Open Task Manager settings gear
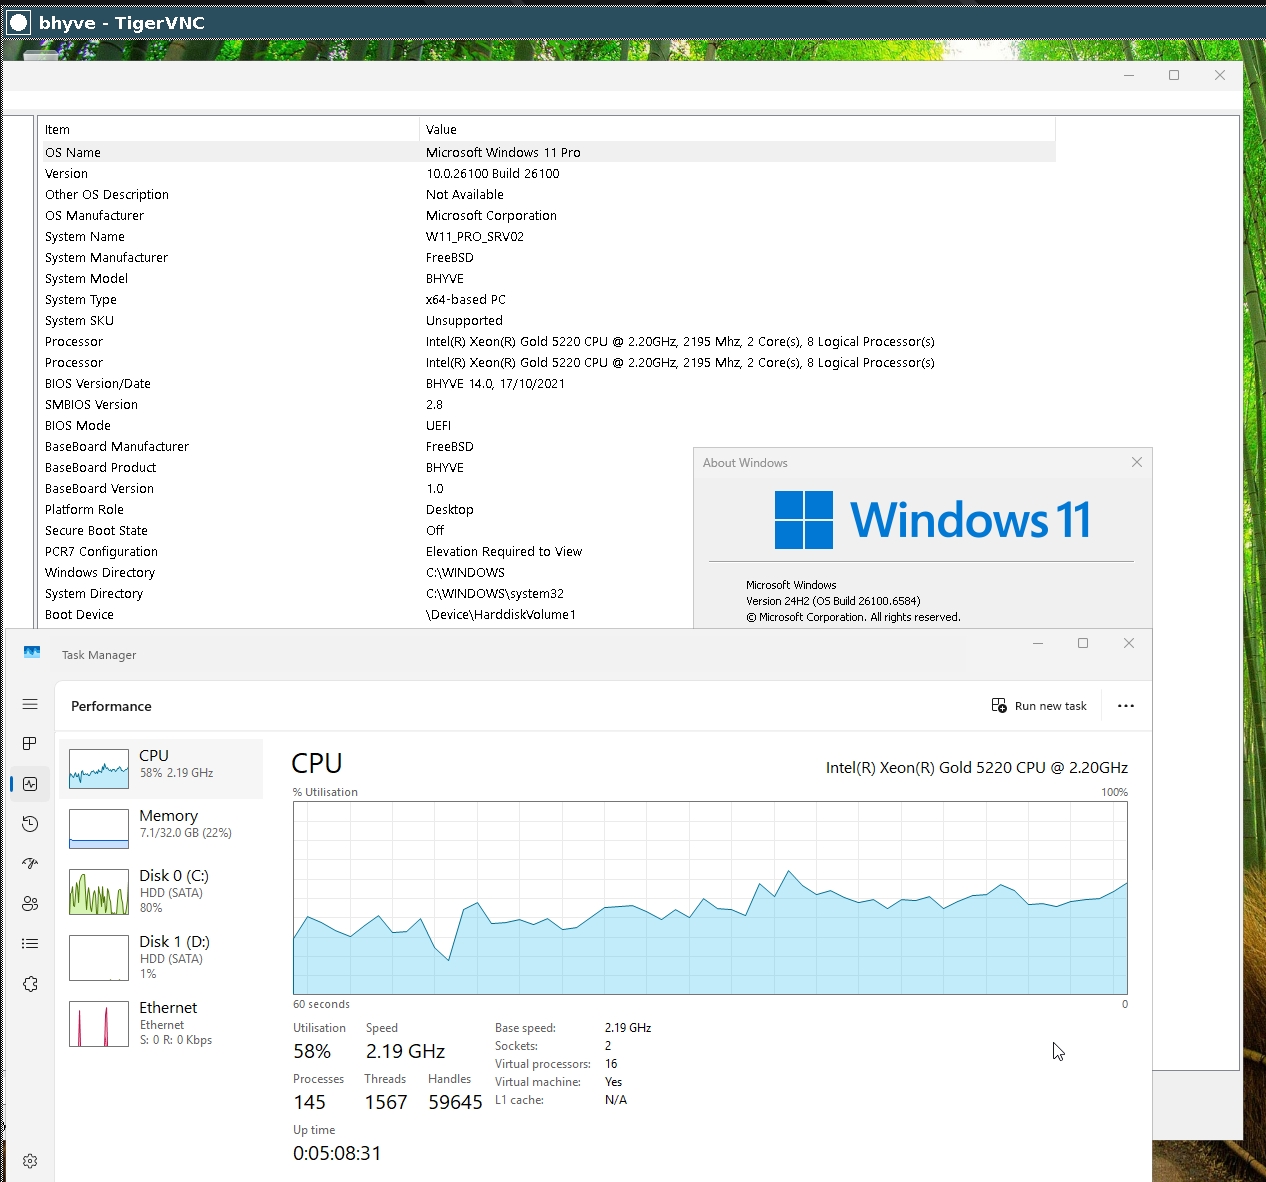The height and width of the screenshot is (1182, 1266). [30, 1161]
